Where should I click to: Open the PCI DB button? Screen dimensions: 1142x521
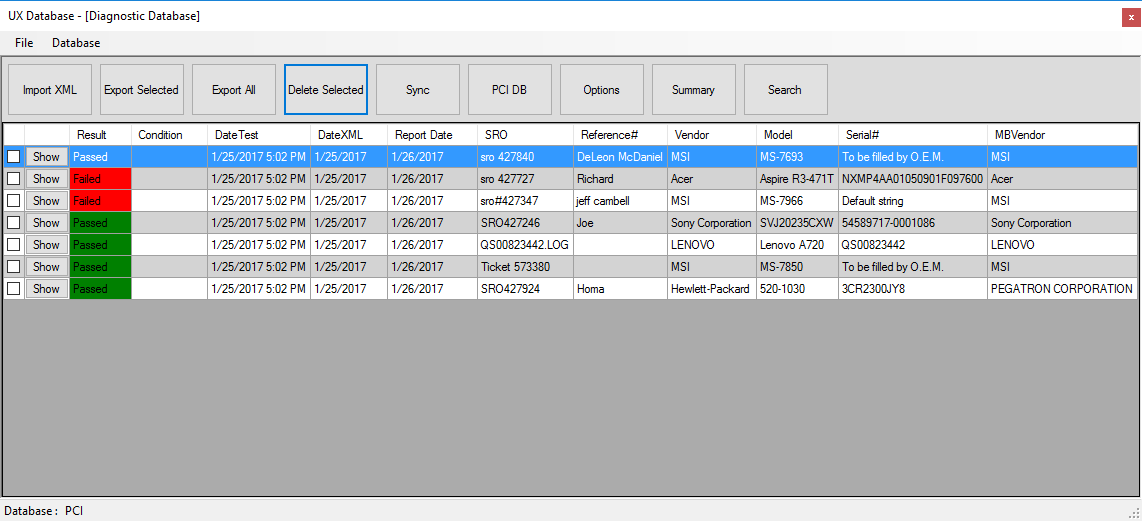click(x=509, y=90)
